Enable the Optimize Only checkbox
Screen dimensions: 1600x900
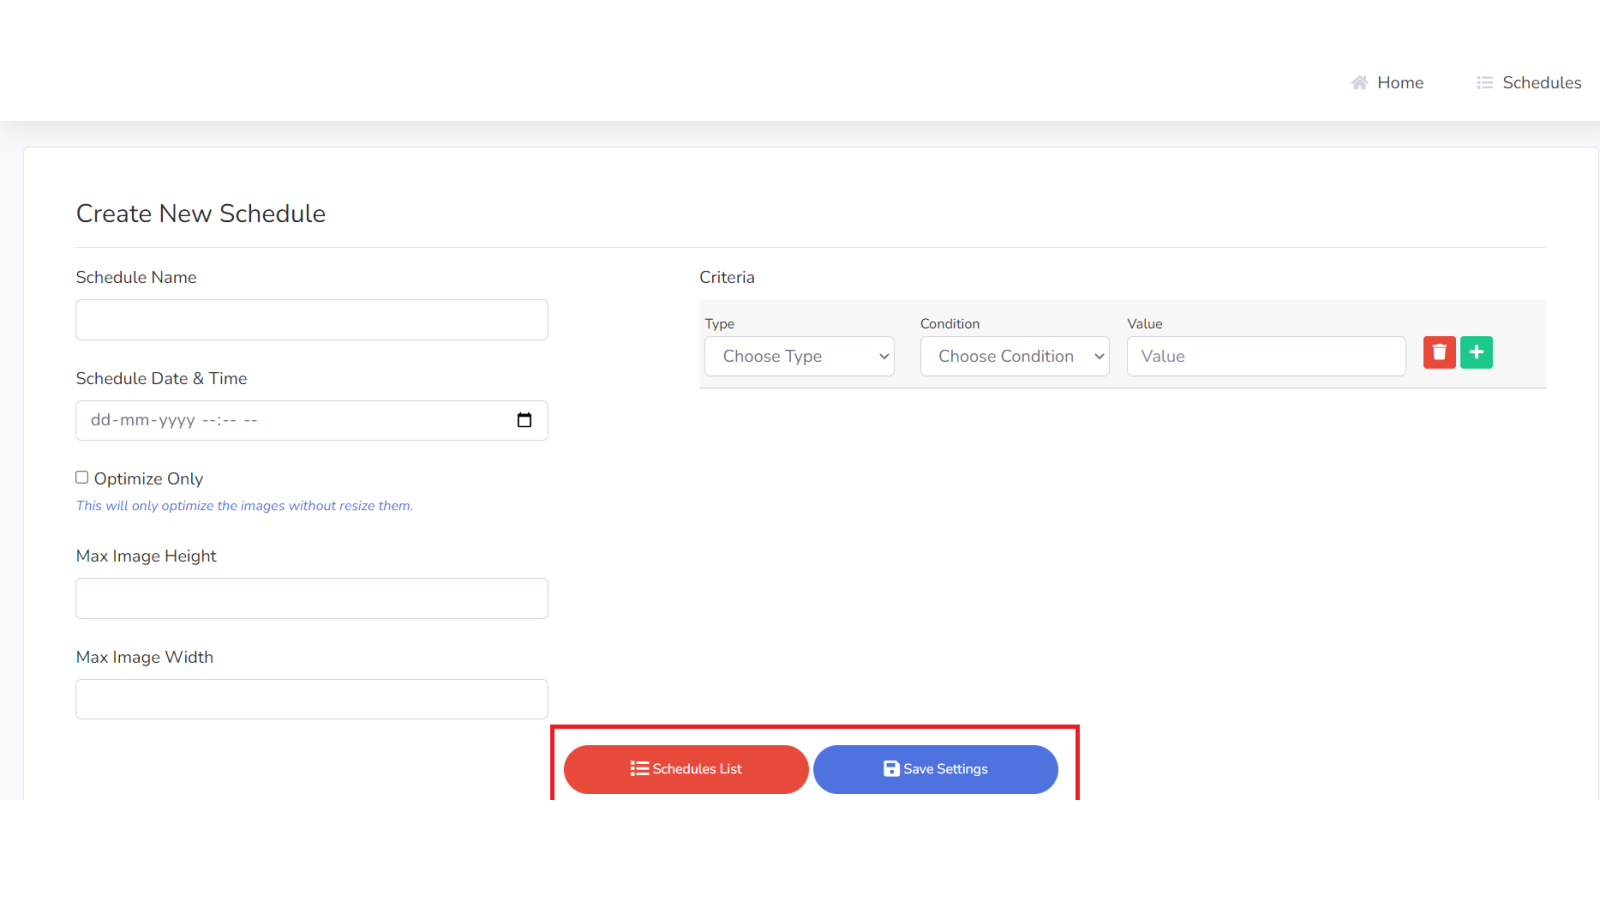point(82,478)
